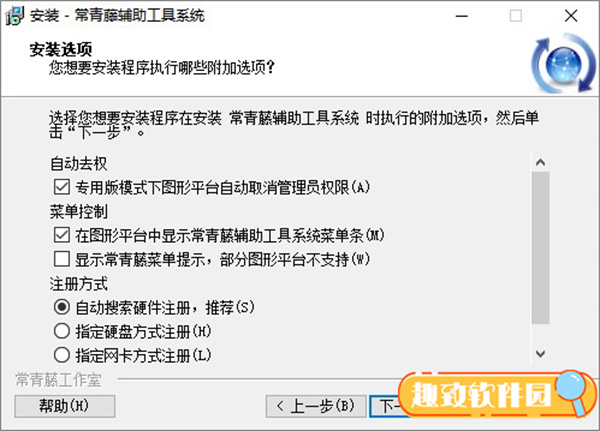The width and height of the screenshot is (600, 431).
Task: Uncheck 专用版模式下图形平台自动取消管理员权限 checkbox
Action: pyautogui.click(x=62, y=187)
